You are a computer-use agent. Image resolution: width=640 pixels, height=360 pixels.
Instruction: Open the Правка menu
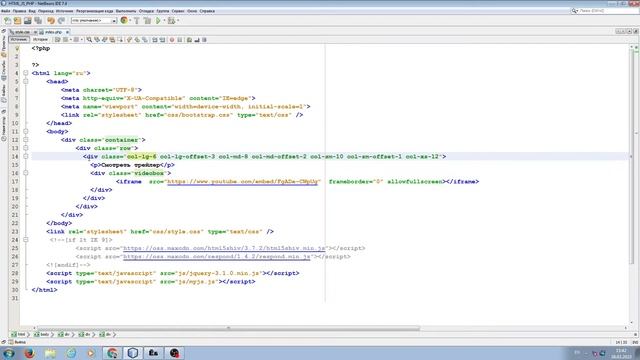(19, 11)
